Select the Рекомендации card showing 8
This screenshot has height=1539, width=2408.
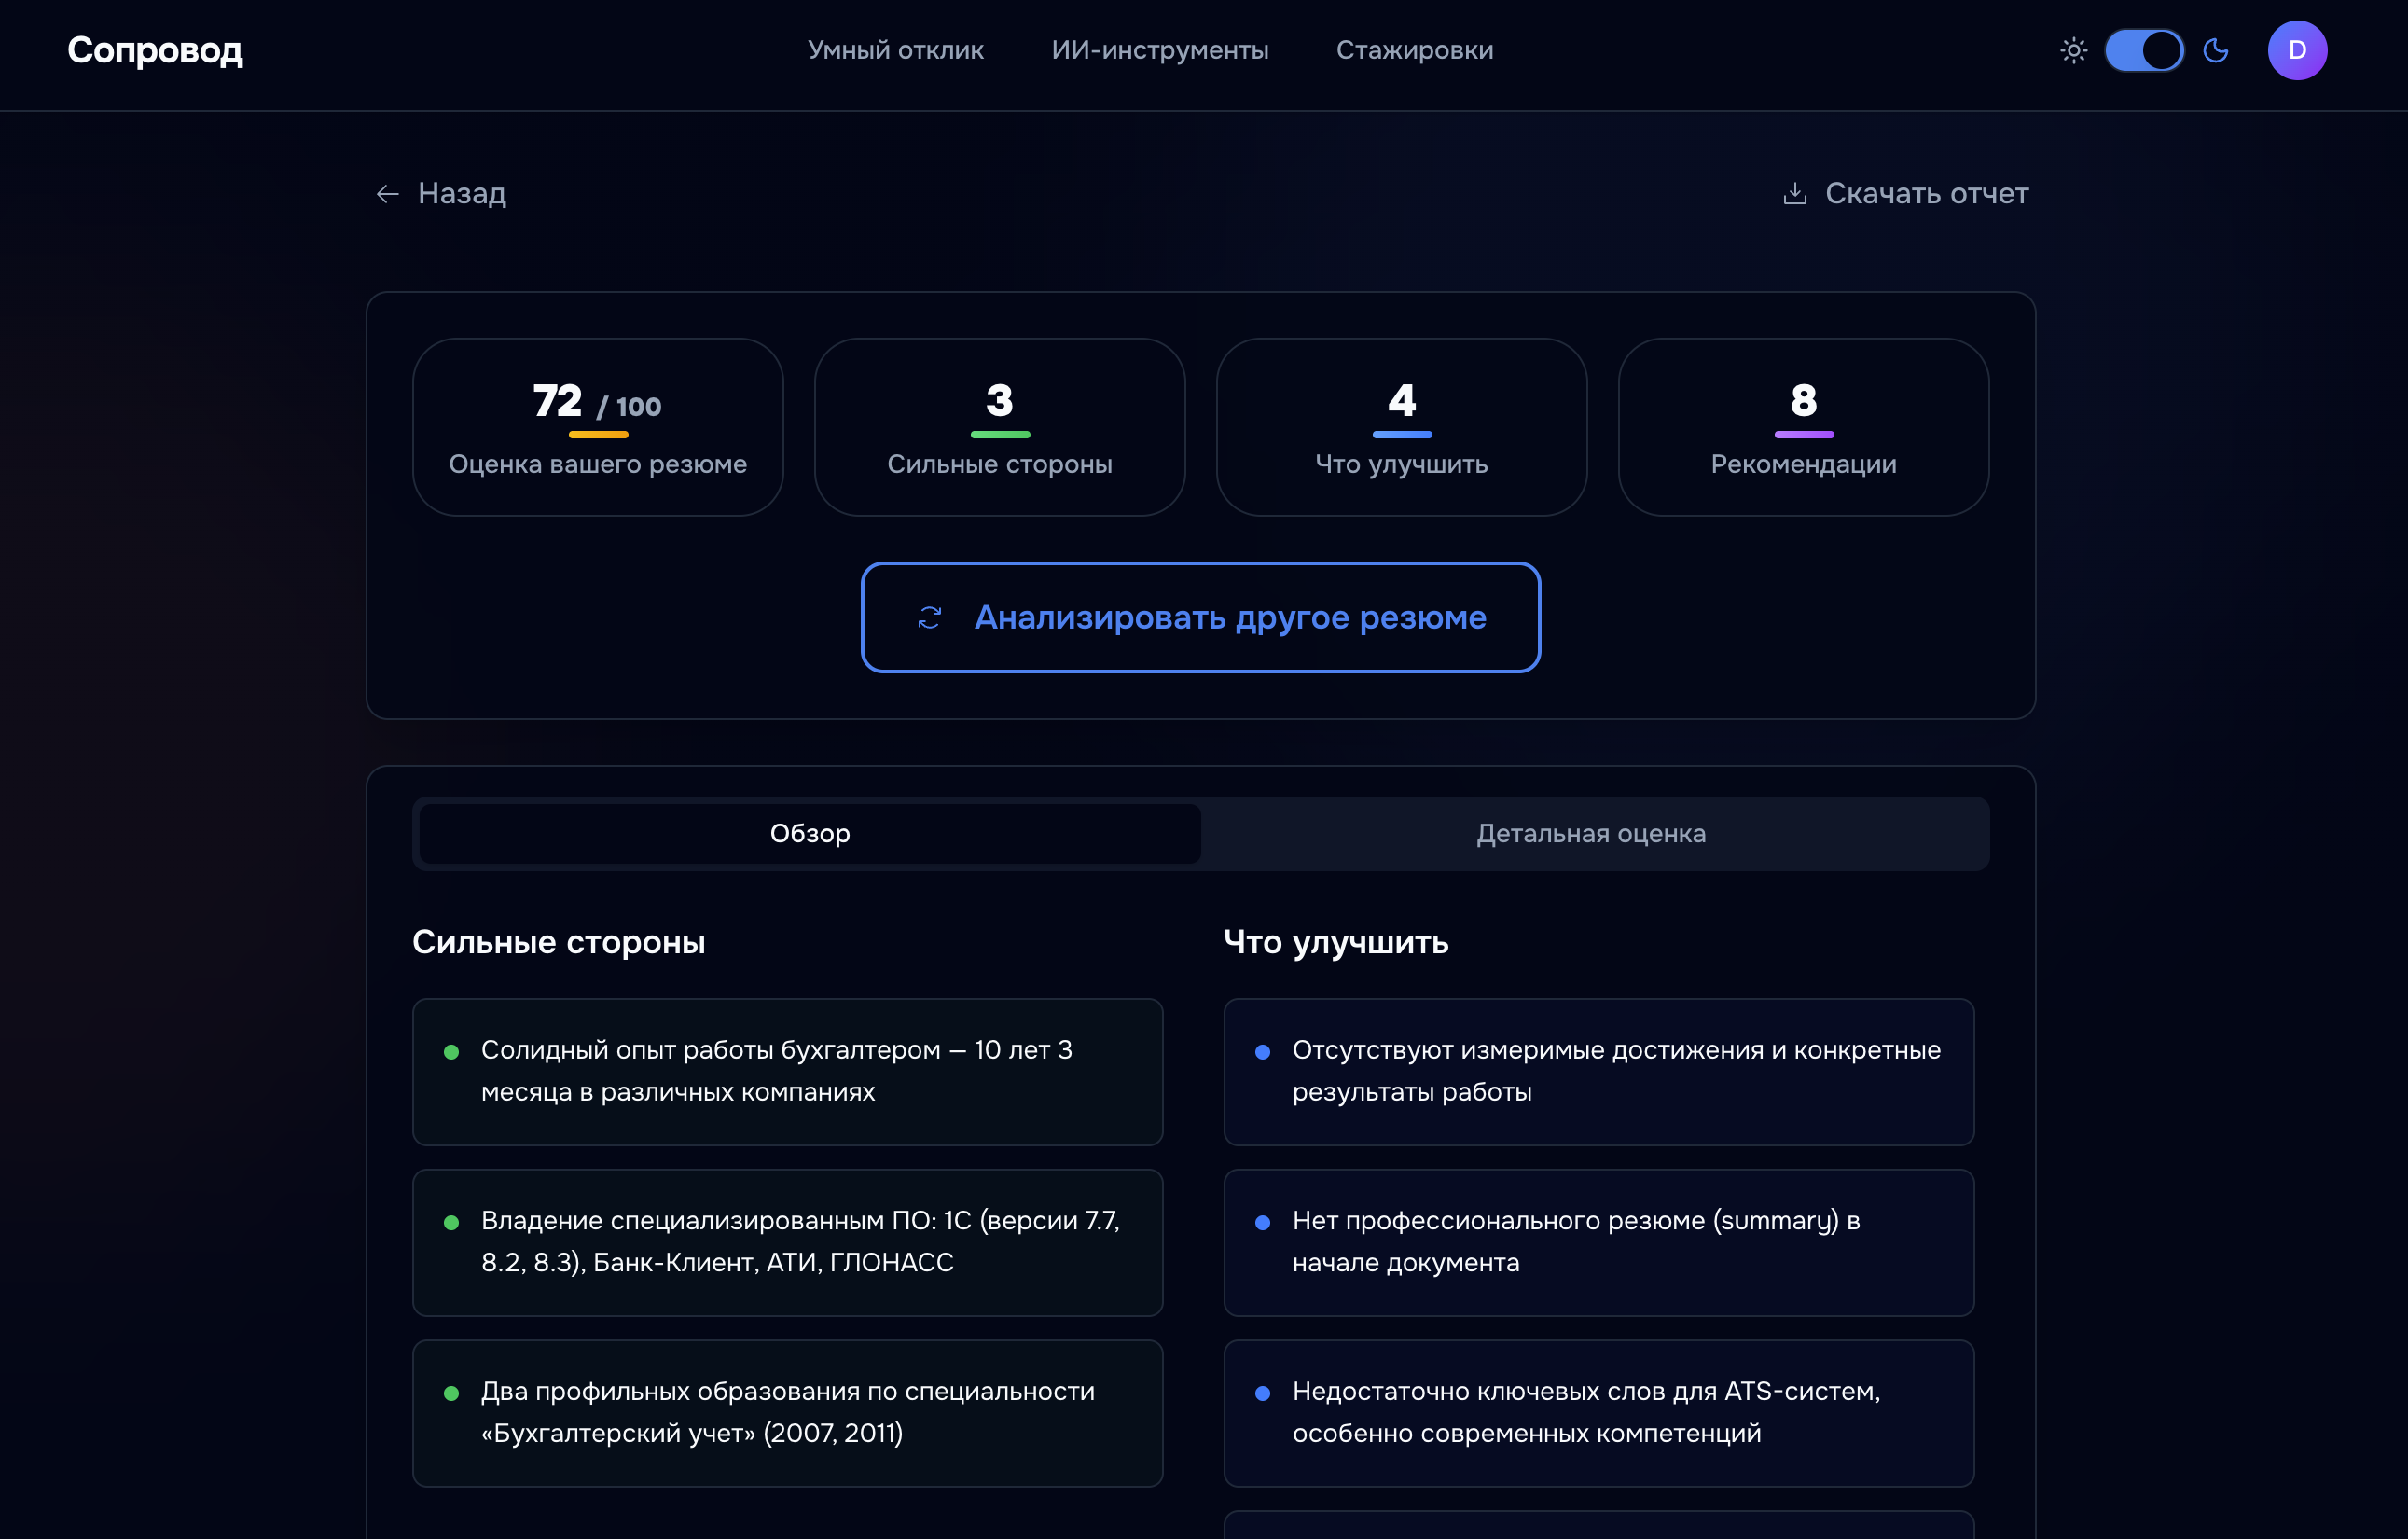point(1803,428)
